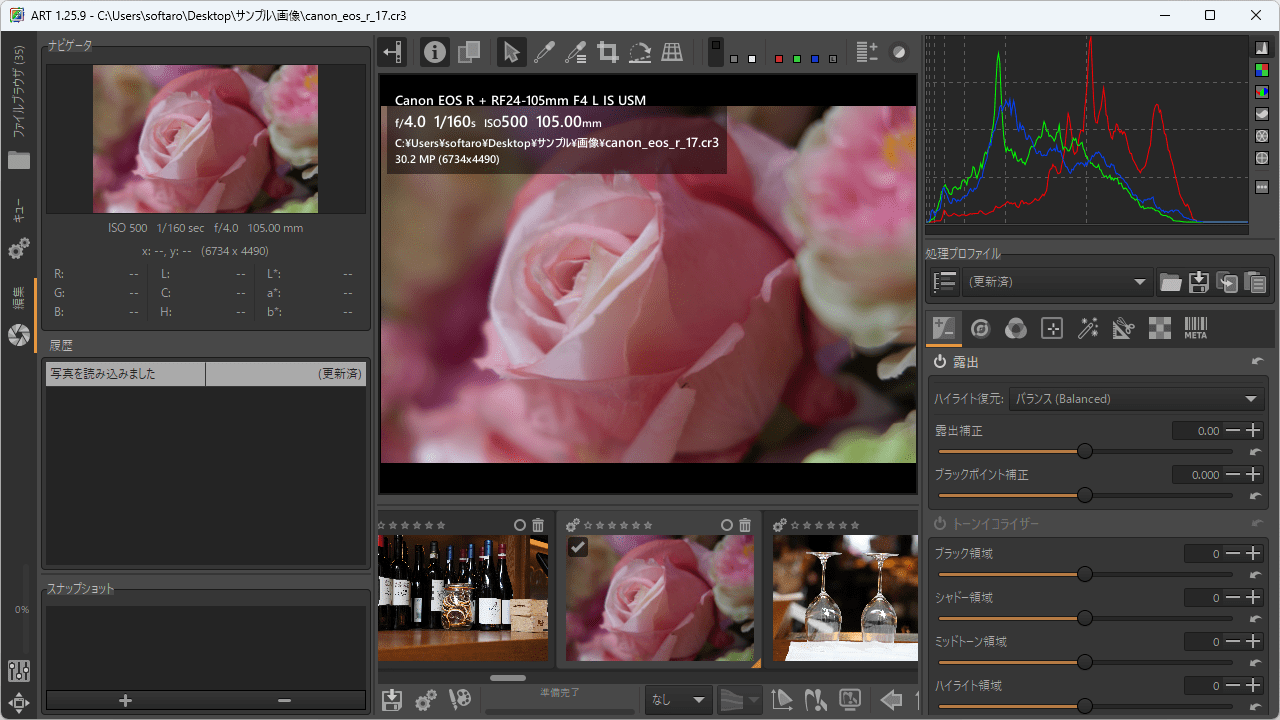Switch to the META tab

[1195, 328]
